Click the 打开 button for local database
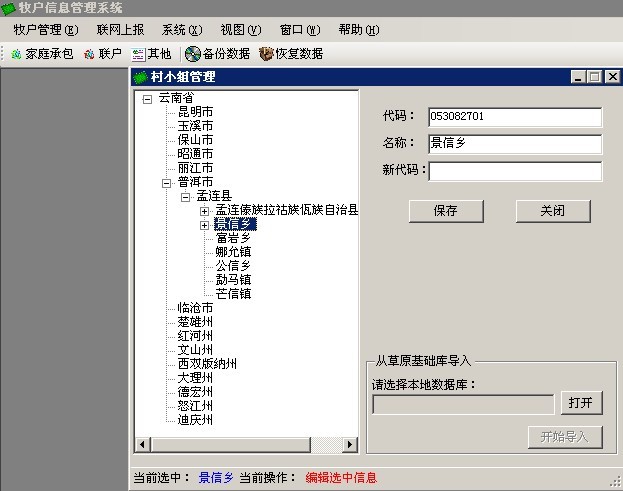This screenshot has height=491, width=623. click(581, 403)
